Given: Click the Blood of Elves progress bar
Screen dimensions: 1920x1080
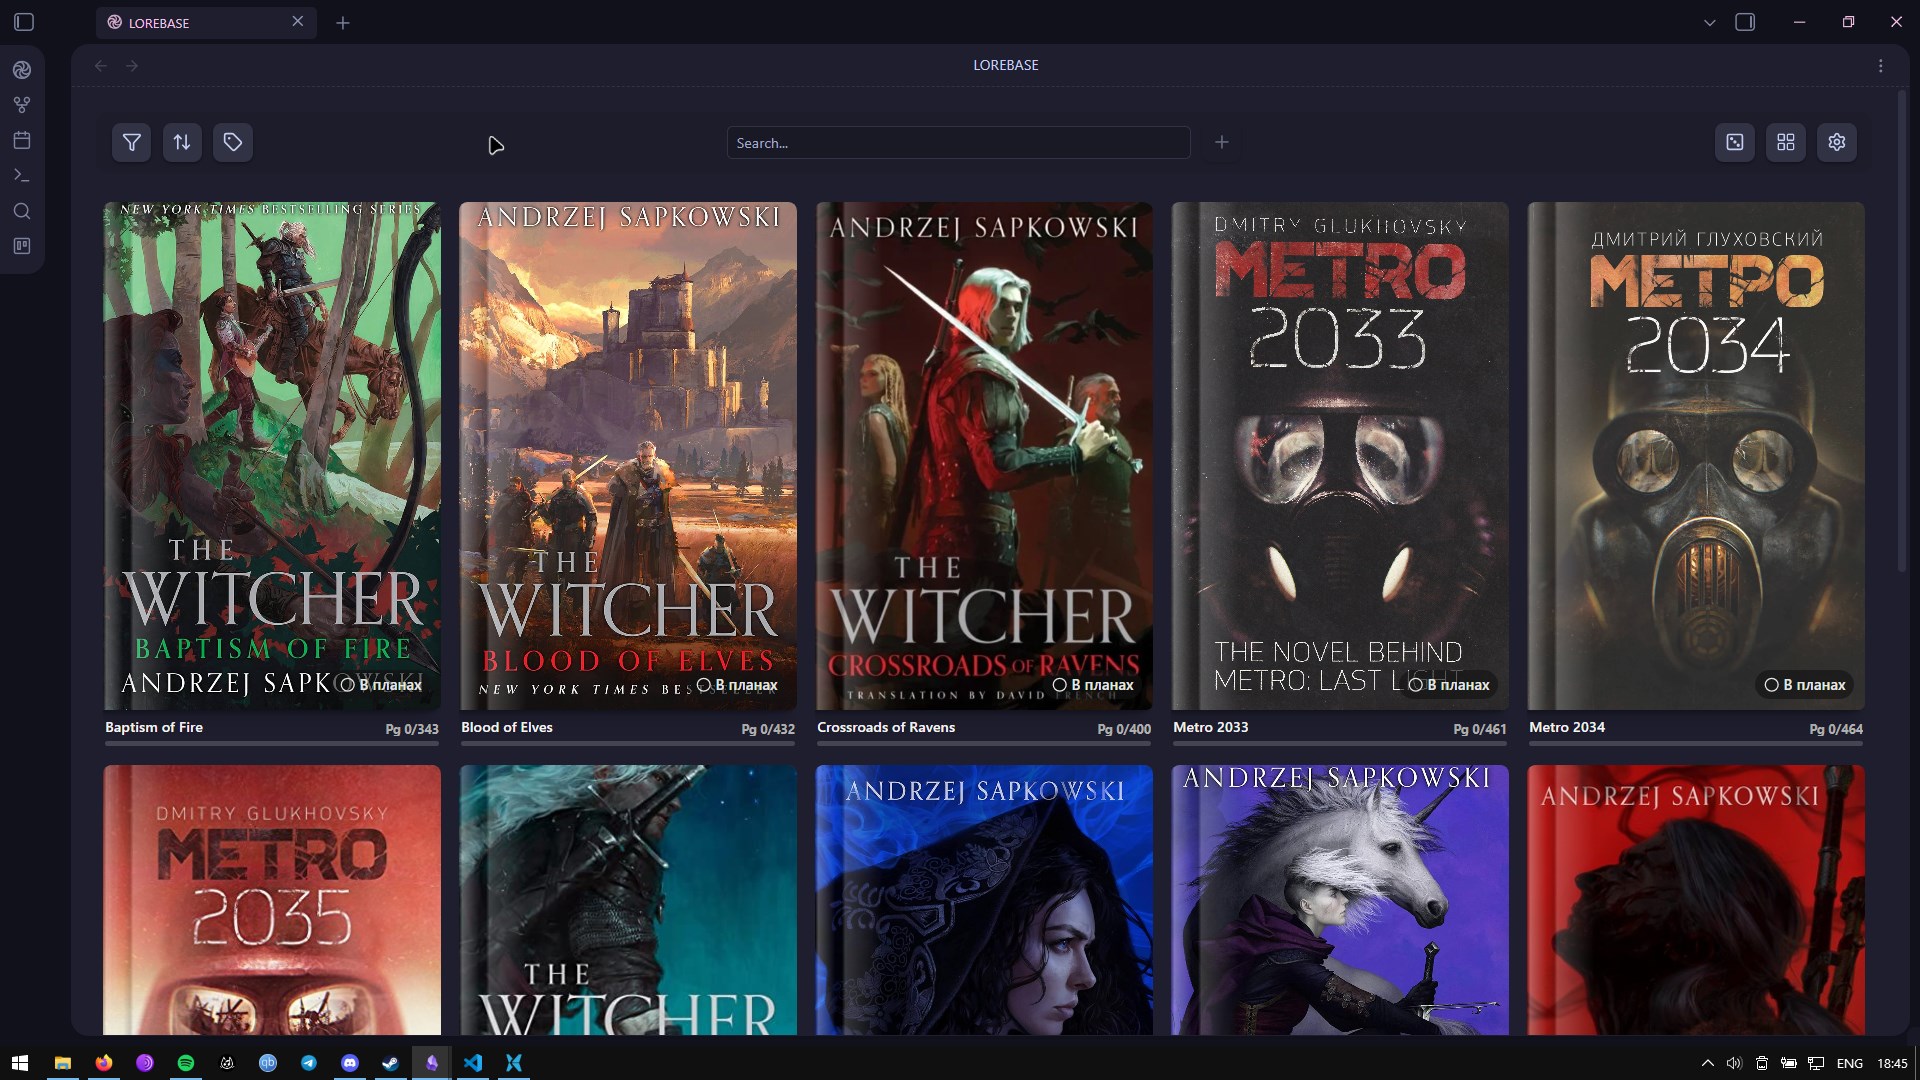Looking at the screenshot, I should [628, 743].
